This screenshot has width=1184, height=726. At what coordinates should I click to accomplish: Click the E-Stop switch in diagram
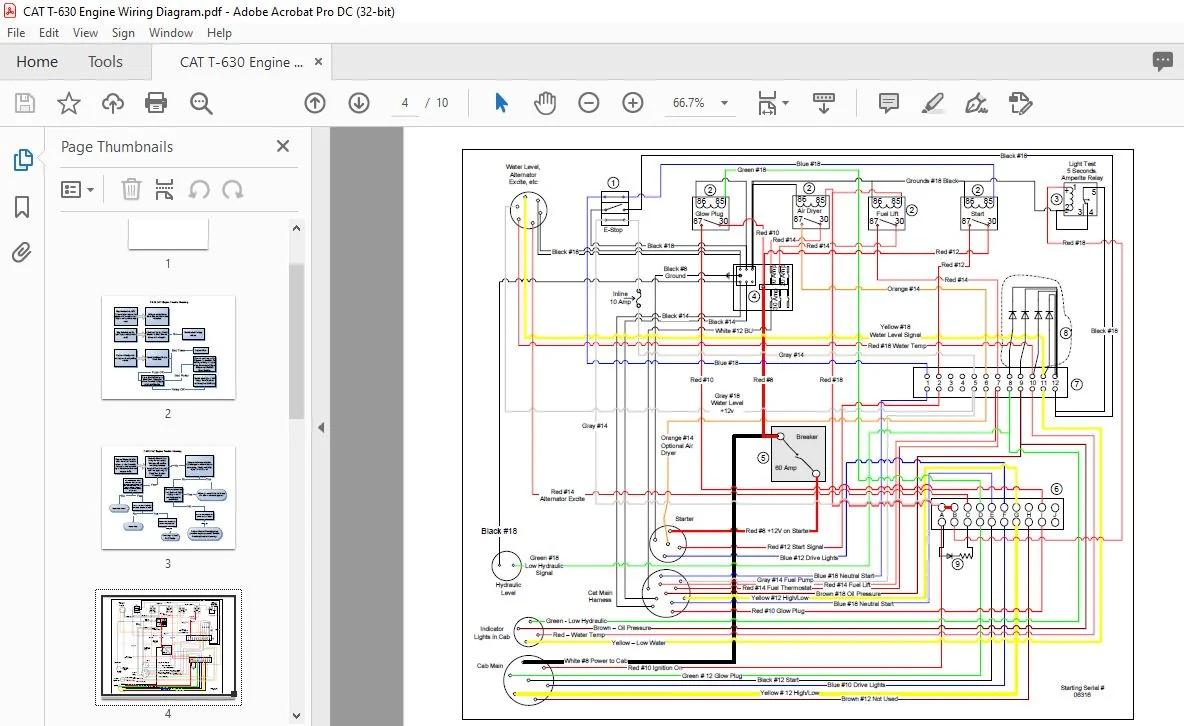point(614,209)
